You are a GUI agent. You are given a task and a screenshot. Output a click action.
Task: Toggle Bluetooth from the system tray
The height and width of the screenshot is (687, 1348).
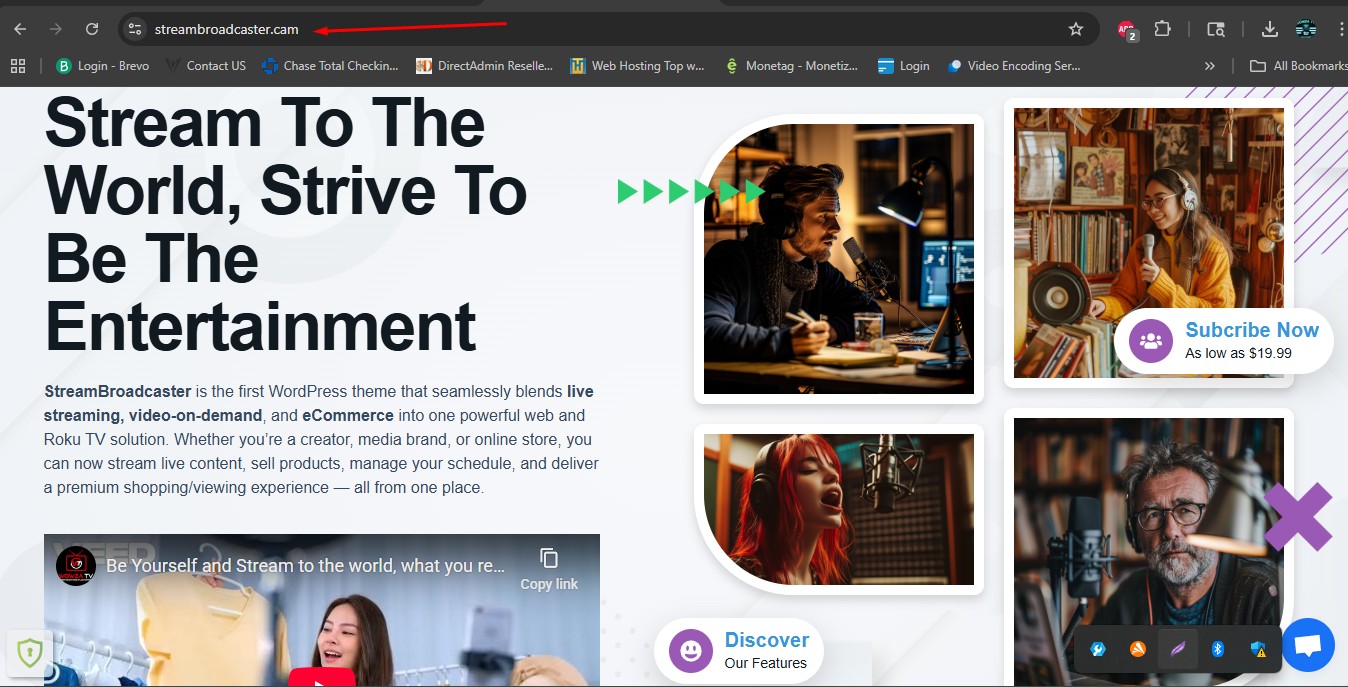1217,649
